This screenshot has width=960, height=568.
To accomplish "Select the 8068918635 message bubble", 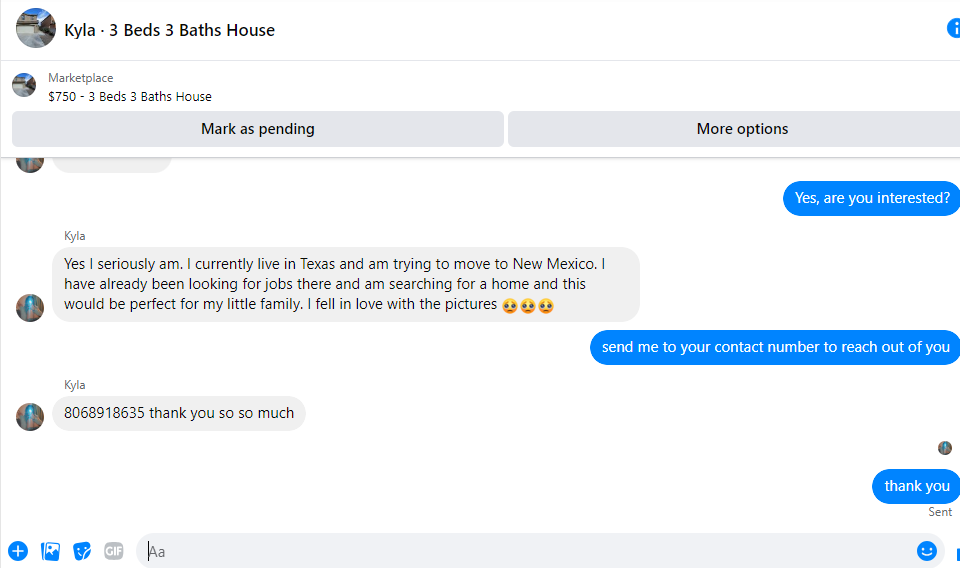I will pyautogui.click(x=179, y=413).
